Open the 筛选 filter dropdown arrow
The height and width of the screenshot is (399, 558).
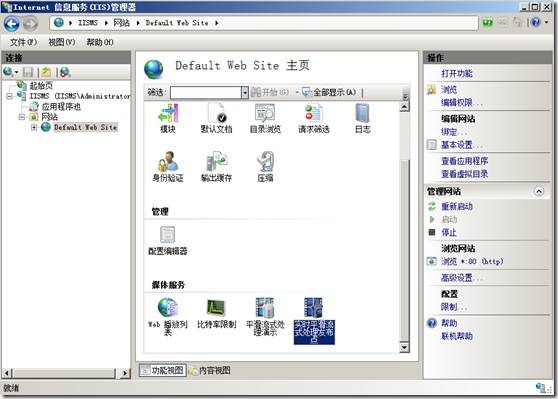pos(245,93)
